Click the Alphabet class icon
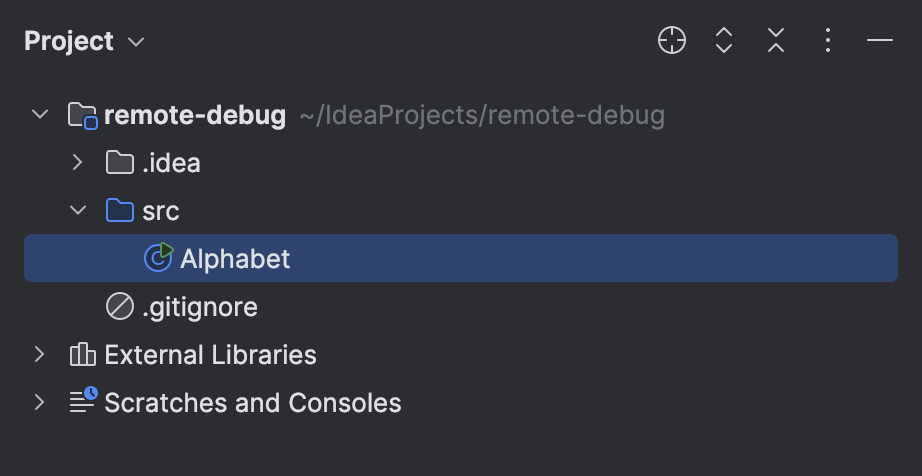Screen dimensions: 922x476 tap(159, 257)
